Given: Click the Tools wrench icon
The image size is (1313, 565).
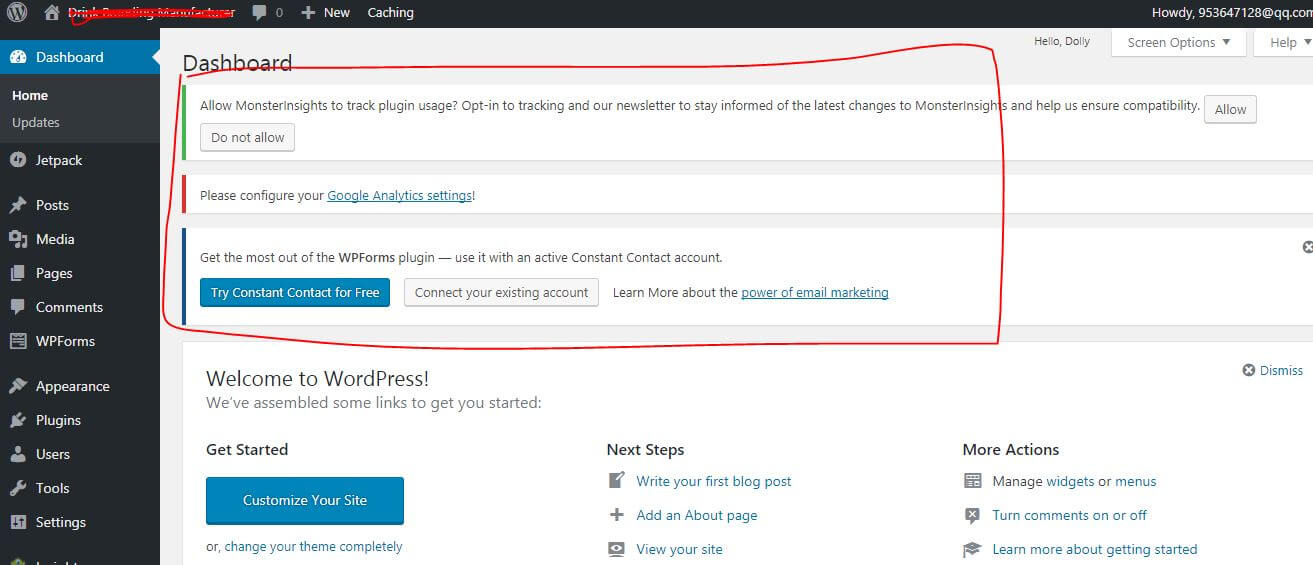Looking at the screenshot, I should (18, 488).
